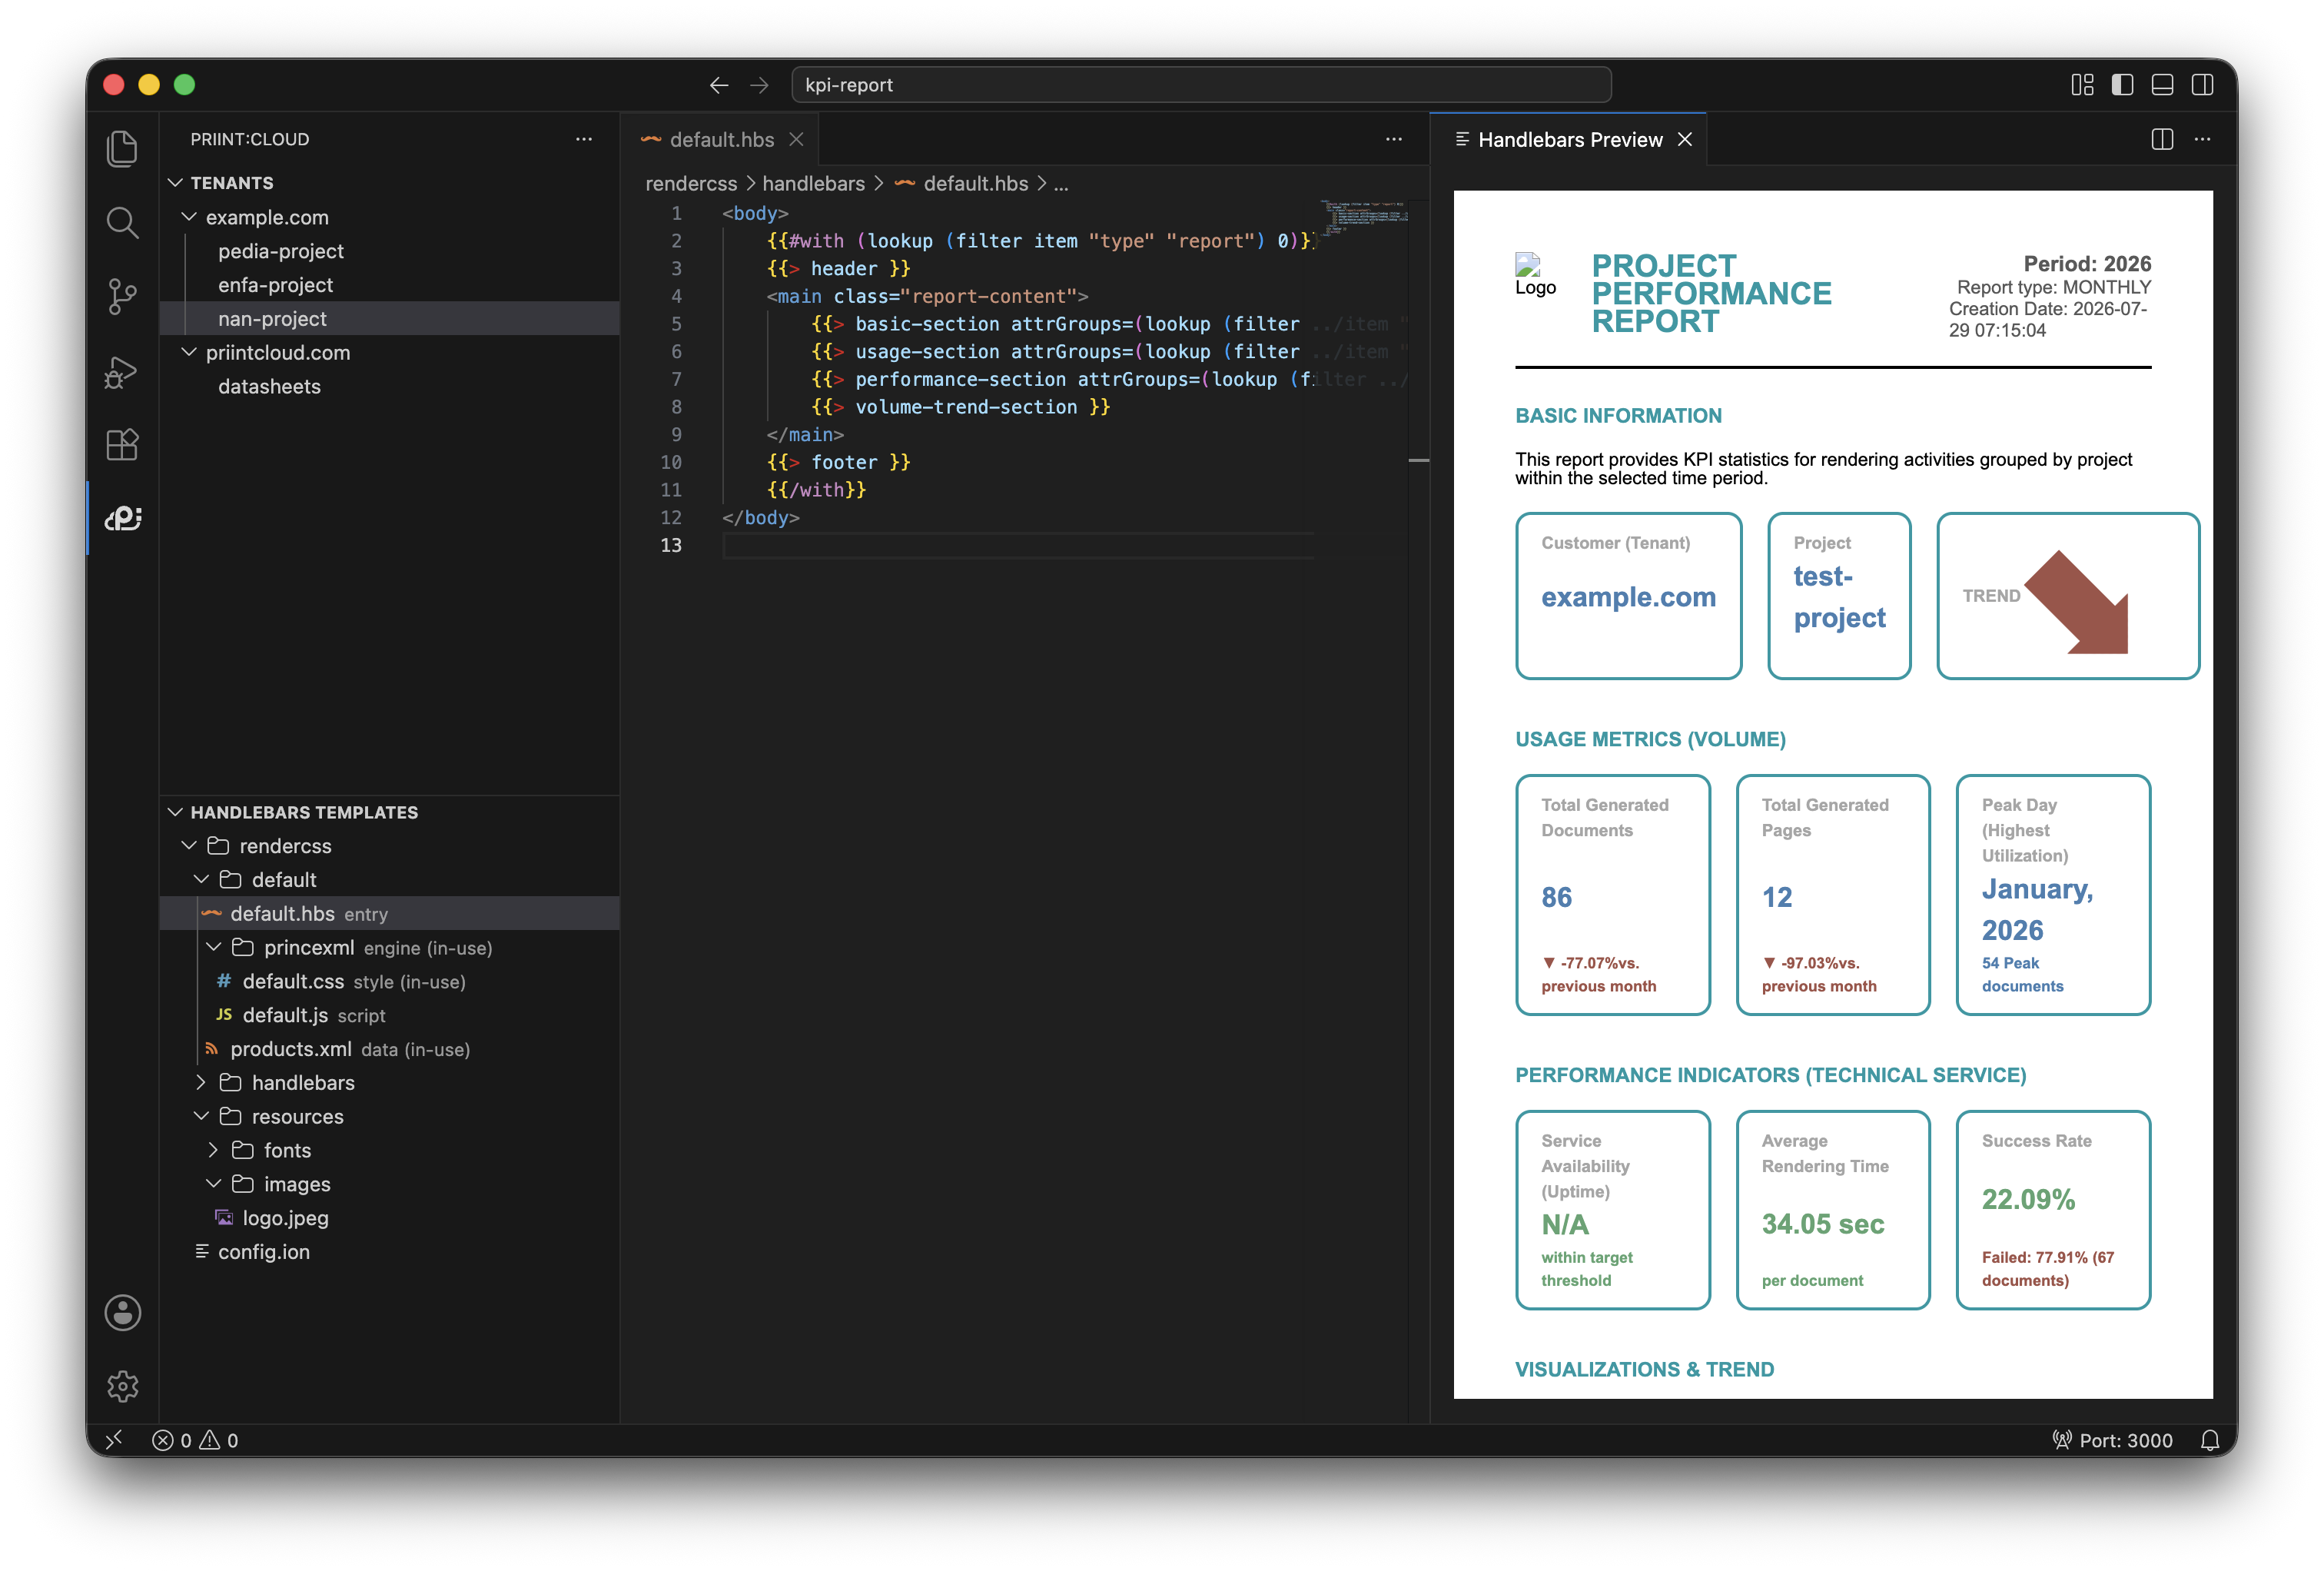Open more actions for default.hbs editor group
2324x1571 pixels.
tap(1394, 140)
